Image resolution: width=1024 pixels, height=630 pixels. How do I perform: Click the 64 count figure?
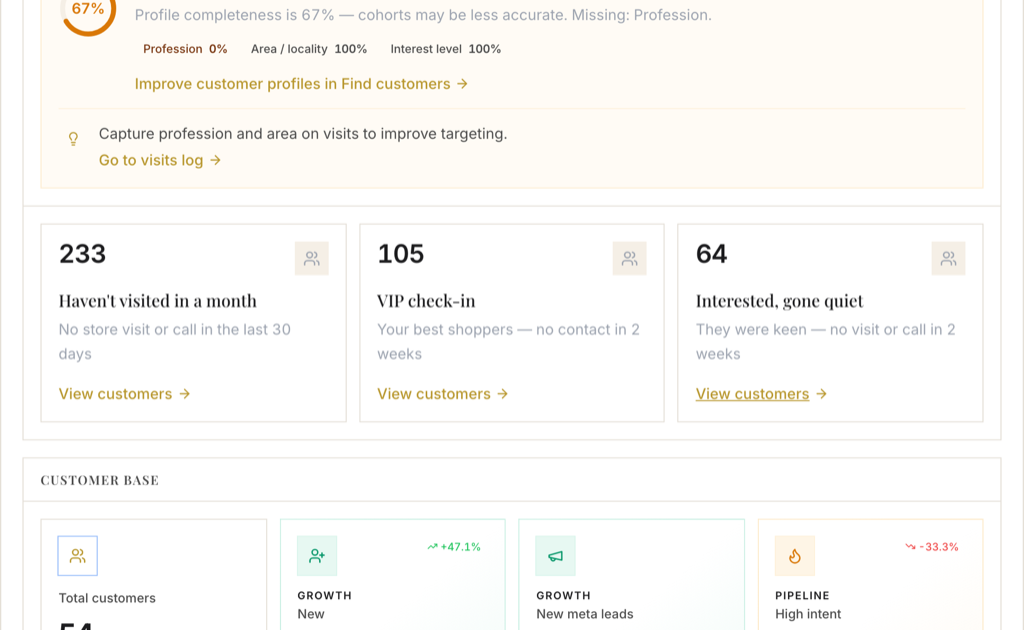coord(711,254)
